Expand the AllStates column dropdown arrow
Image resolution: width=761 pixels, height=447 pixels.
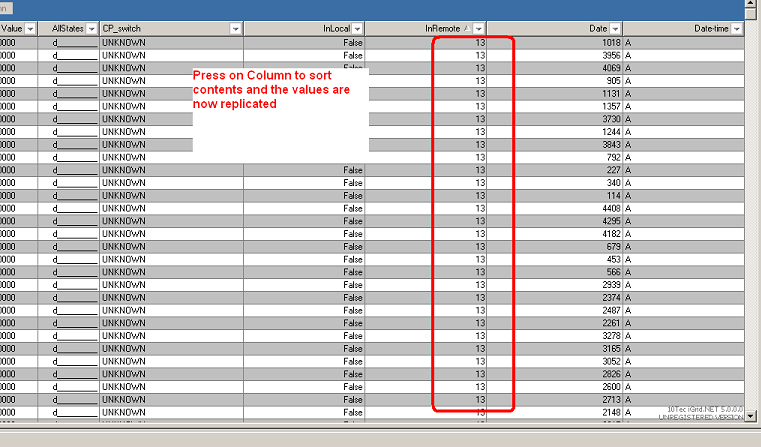pos(90,29)
